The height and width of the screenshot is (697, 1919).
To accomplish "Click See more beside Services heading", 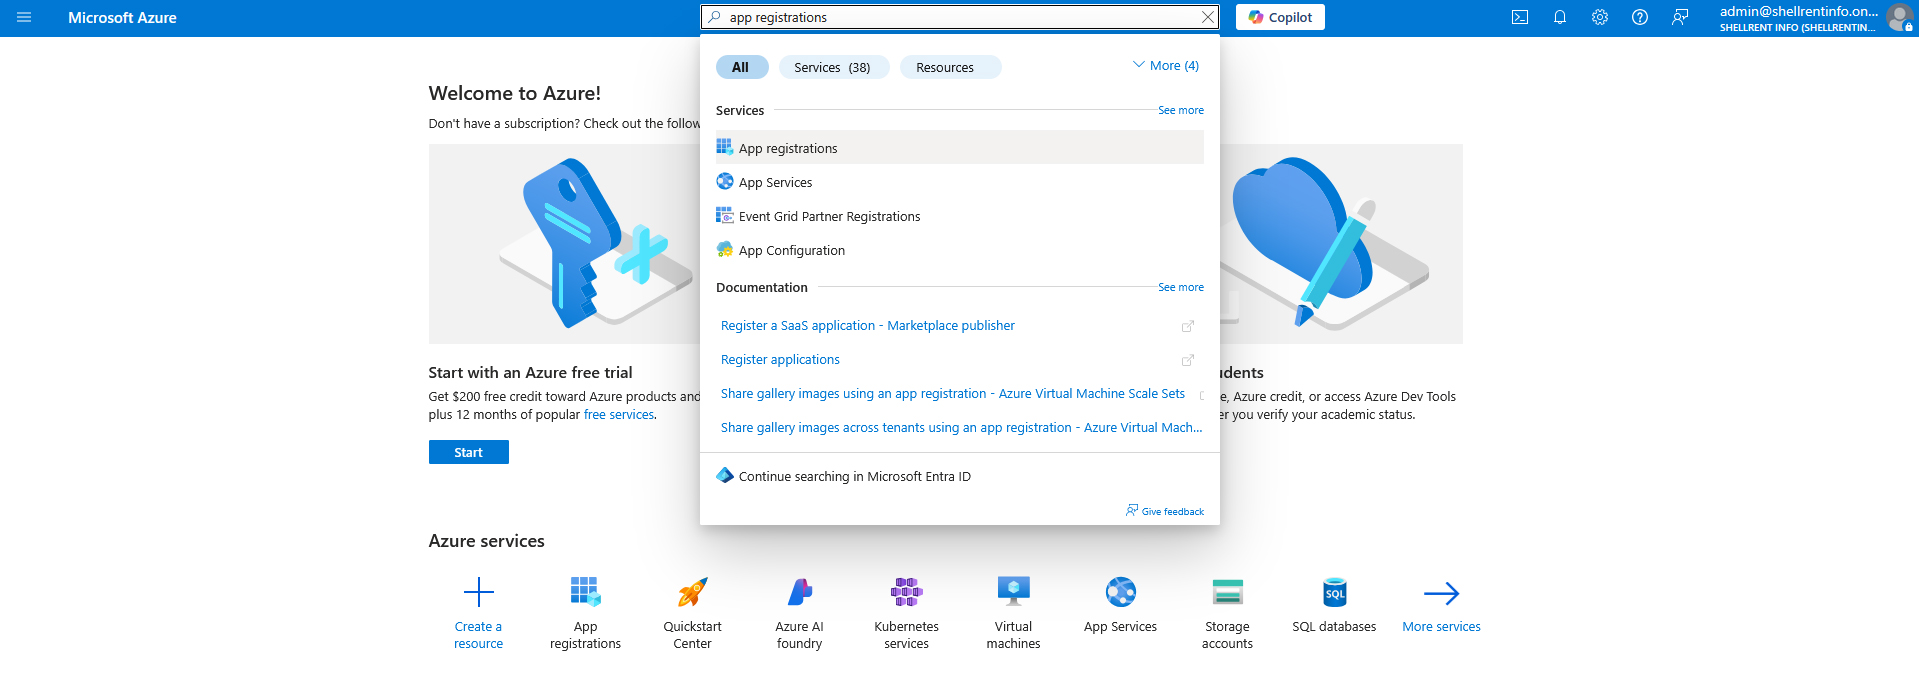I will tap(1181, 110).
